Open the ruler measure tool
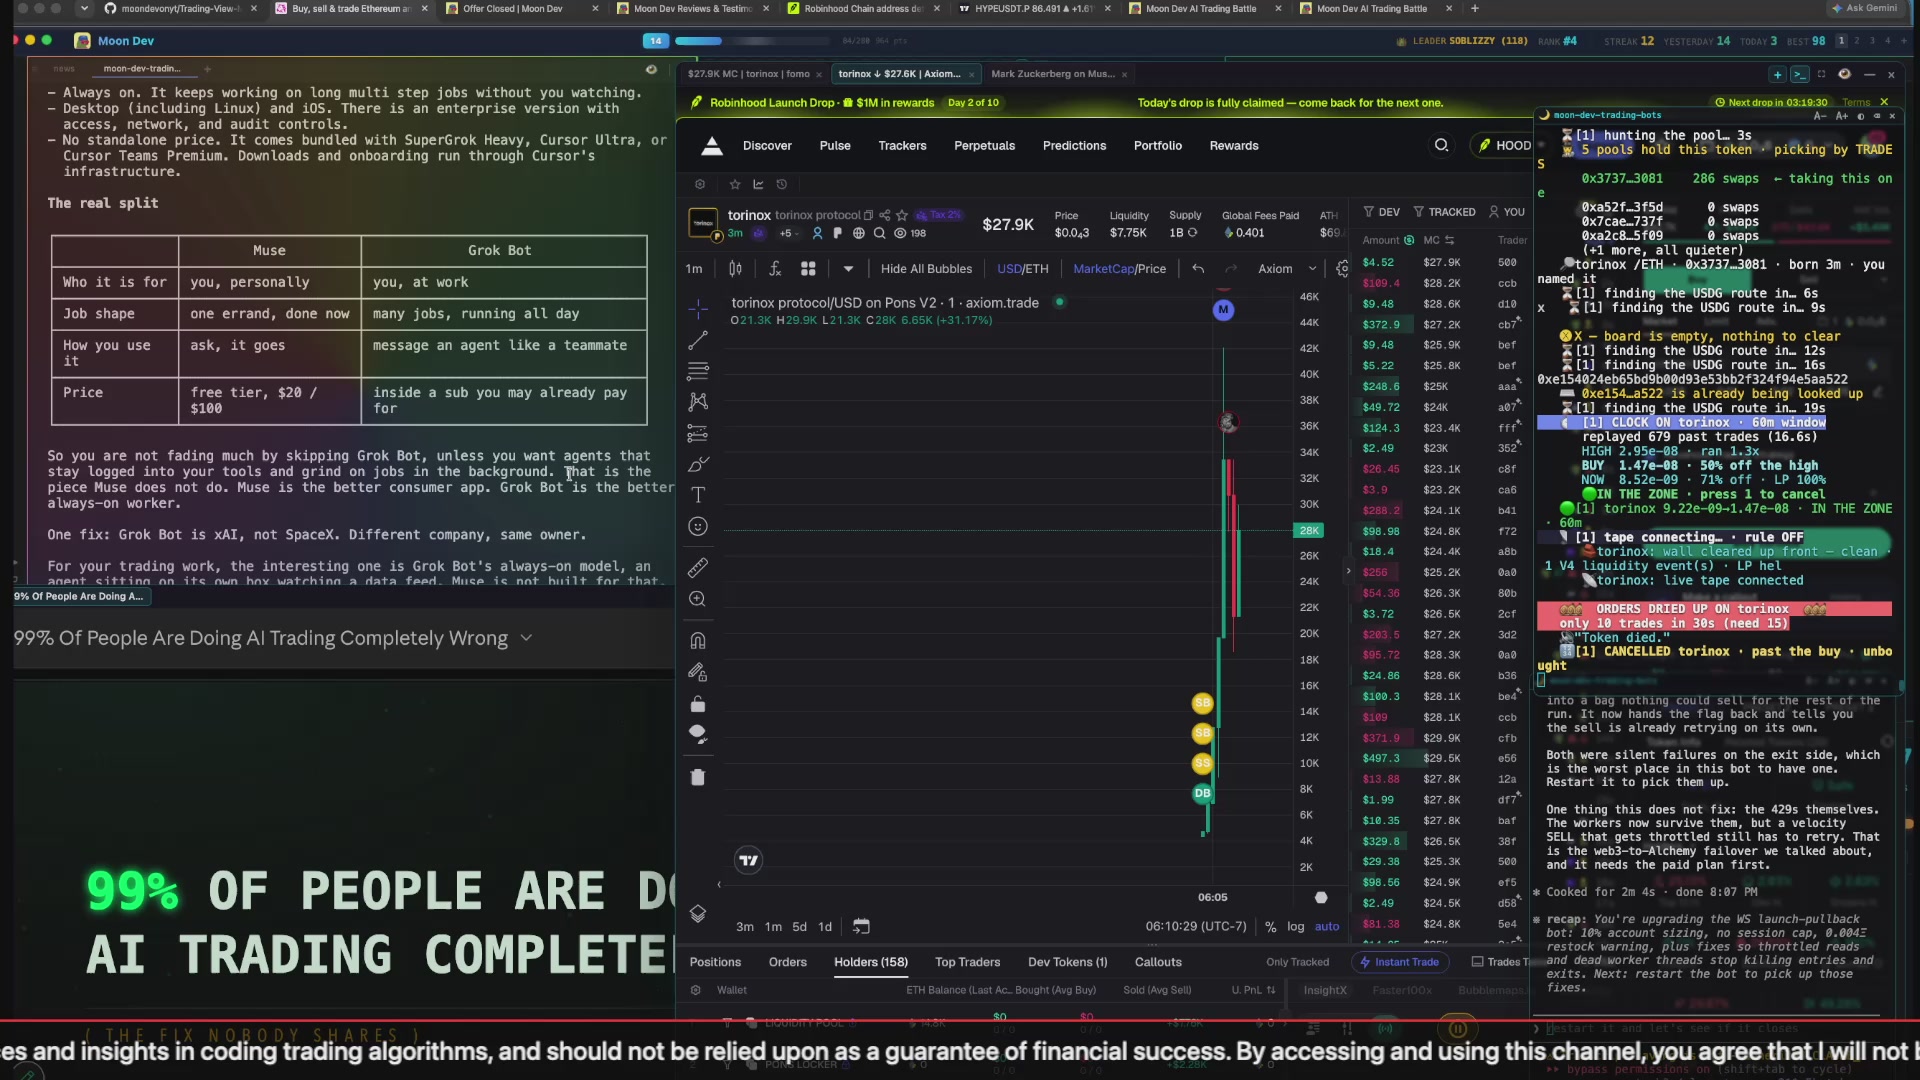1920x1080 pixels. point(698,568)
